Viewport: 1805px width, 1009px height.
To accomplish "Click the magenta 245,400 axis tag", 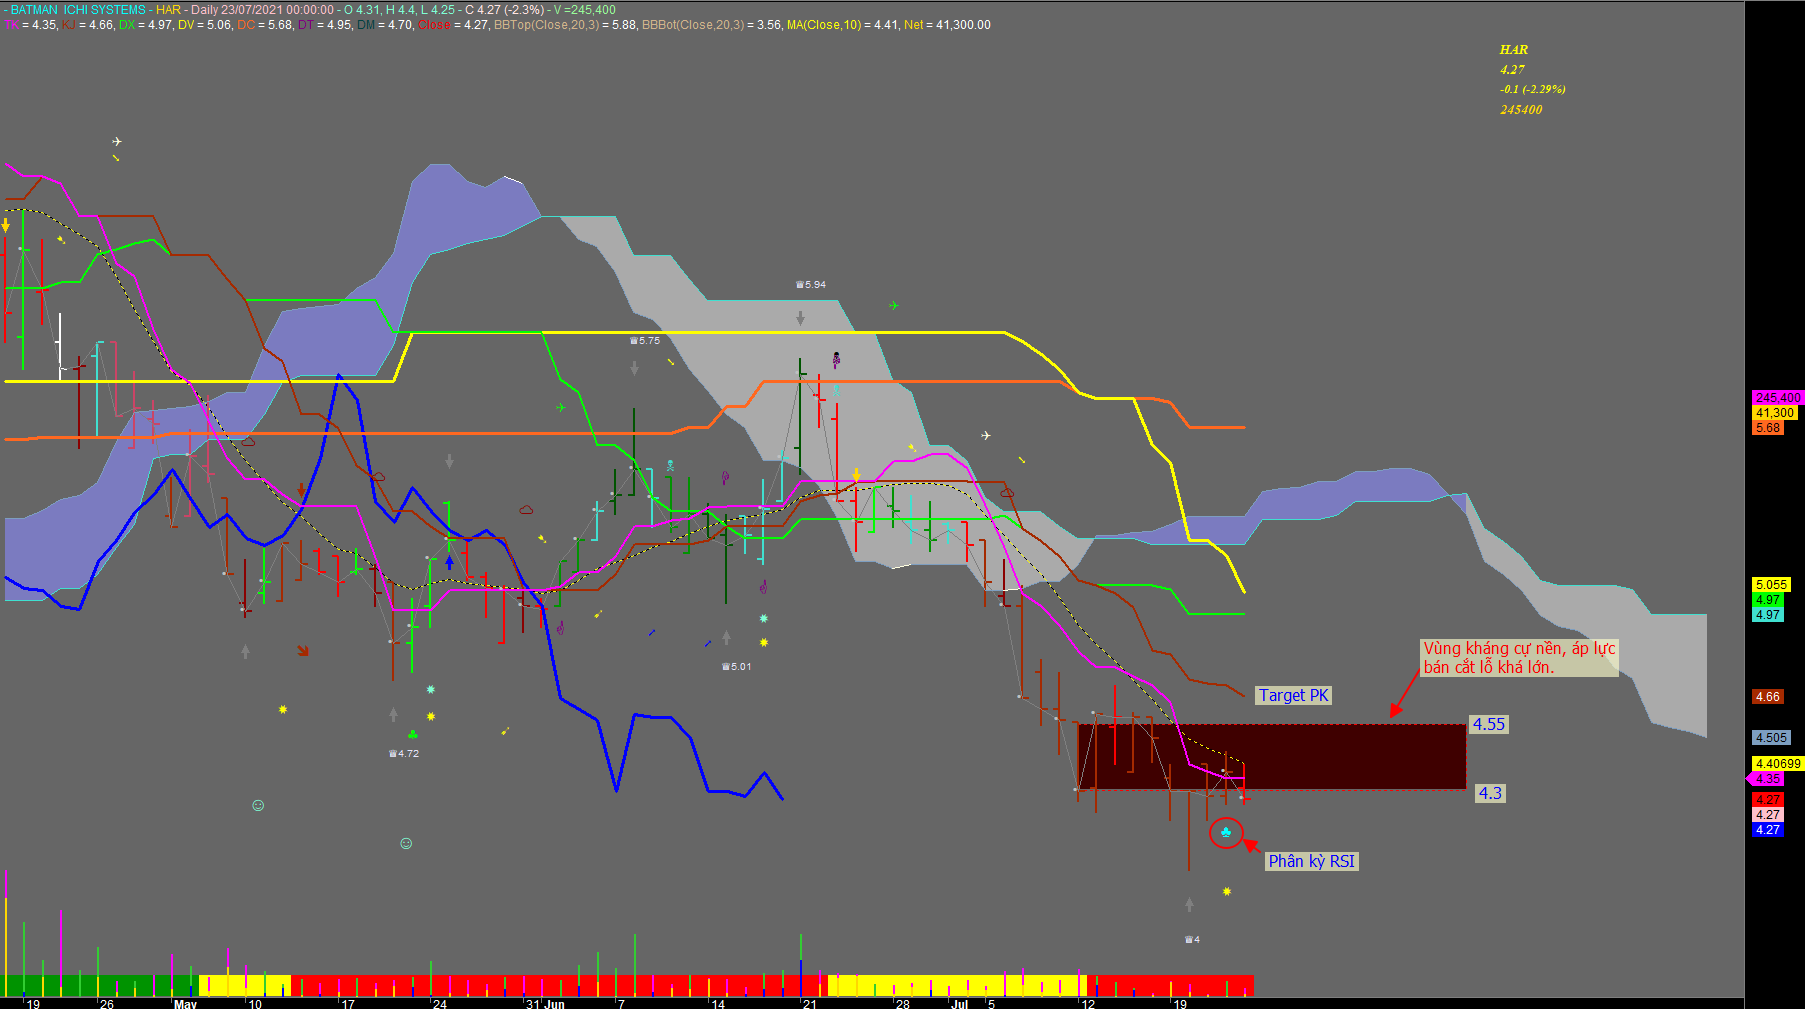I will [x=1776, y=398].
